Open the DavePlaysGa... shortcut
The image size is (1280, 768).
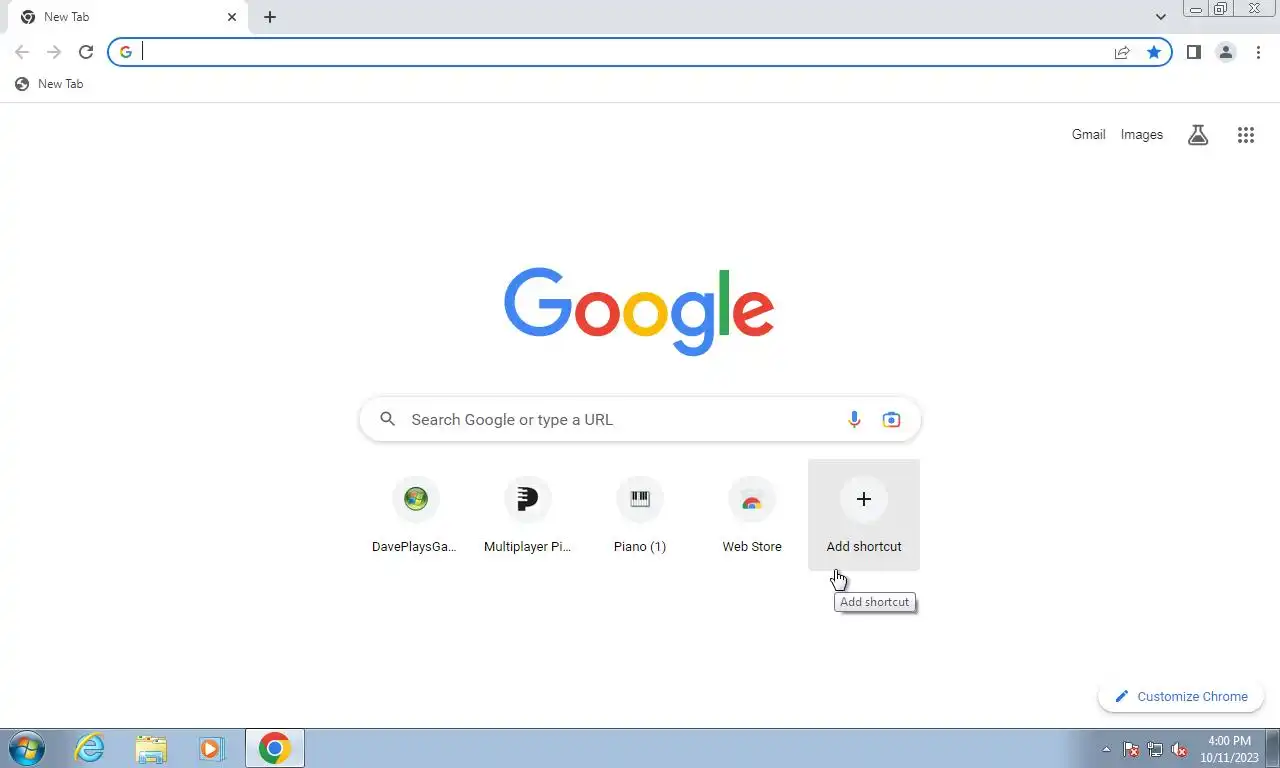415,515
